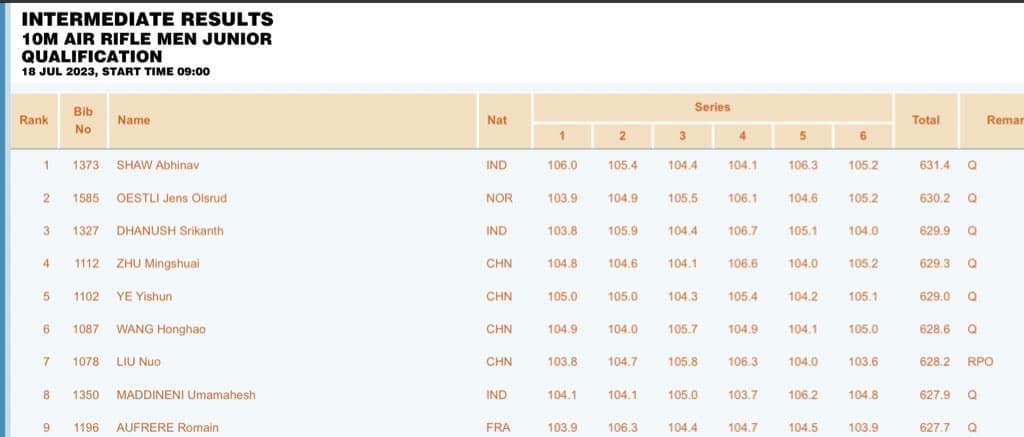Screen dimensions: 1024x437
Task: Click the Q remark for SHAW Abhinav
Action: [x=972, y=165]
